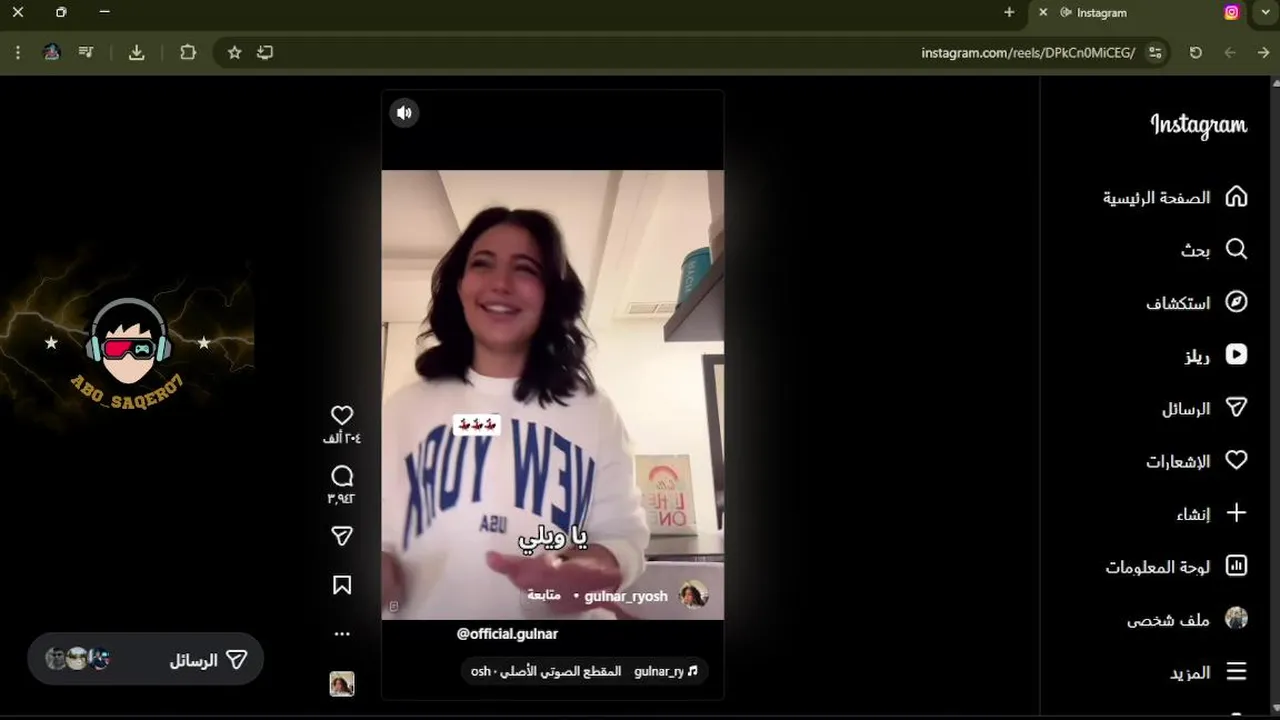
Task: Open لوحة المعلومات dashboard
Action: 1176,566
